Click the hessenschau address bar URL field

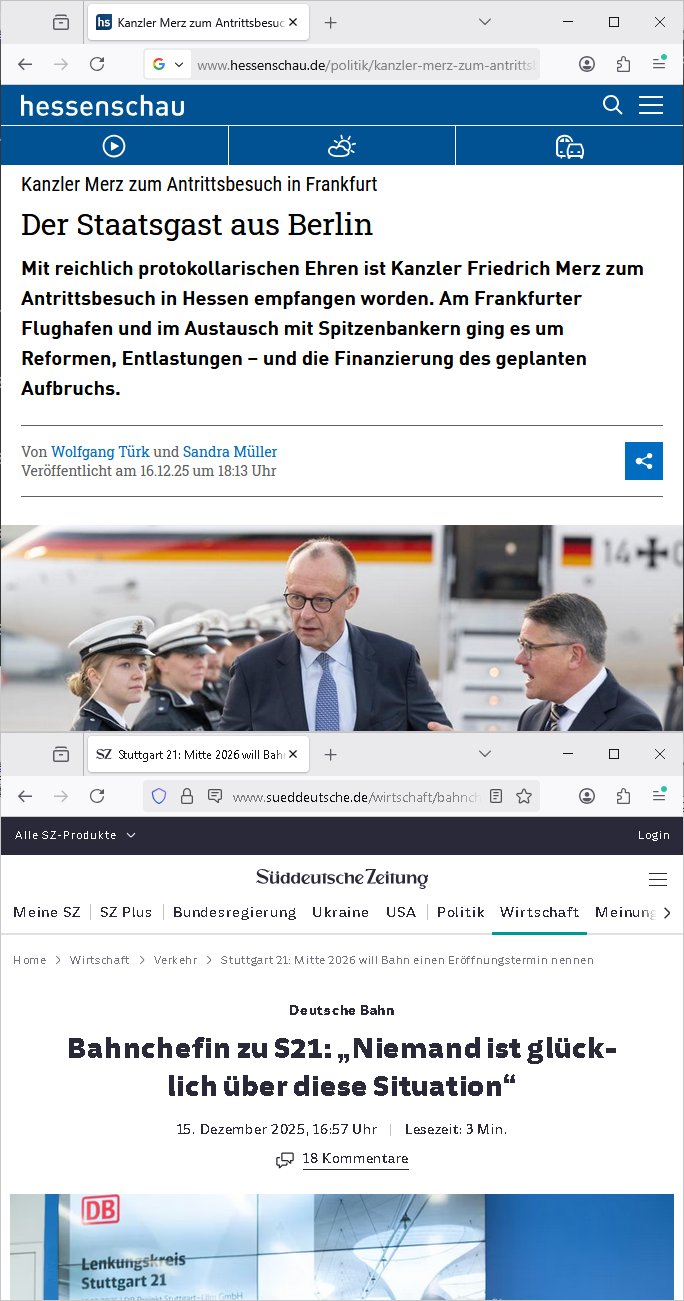pyautogui.click(x=366, y=64)
